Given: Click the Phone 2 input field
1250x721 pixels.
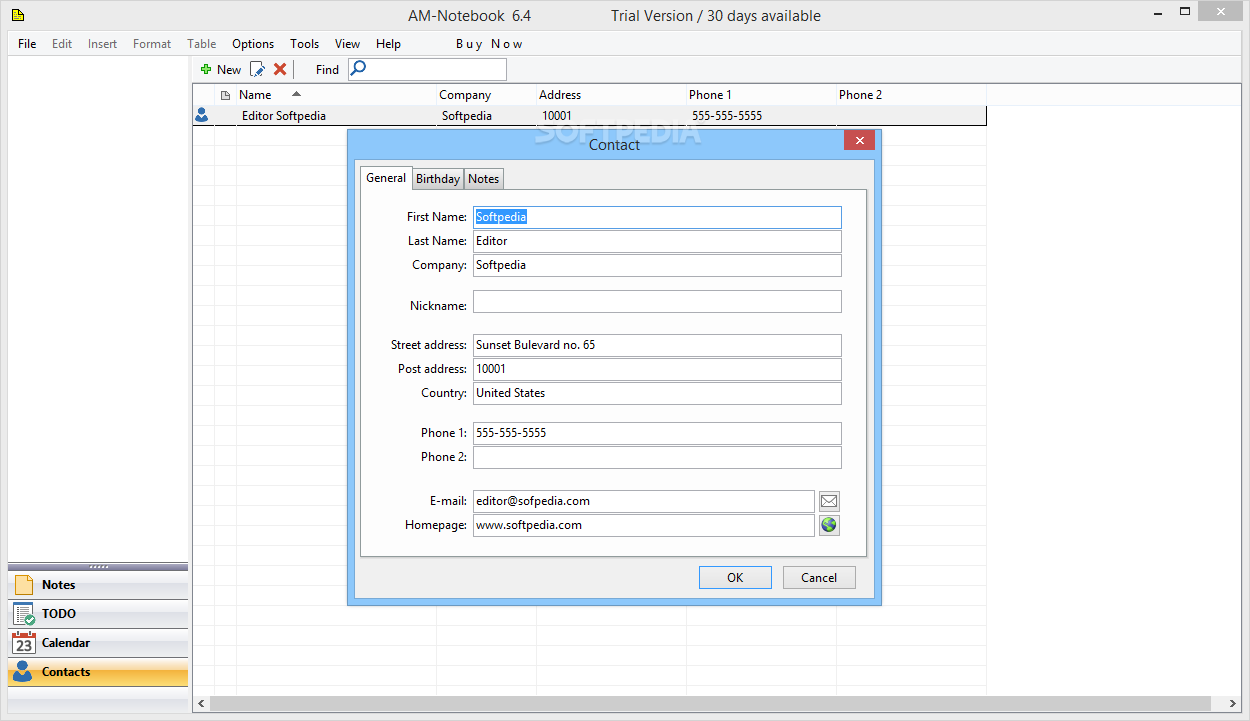Looking at the screenshot, I should pyautogui.click(x=657, y=457).
